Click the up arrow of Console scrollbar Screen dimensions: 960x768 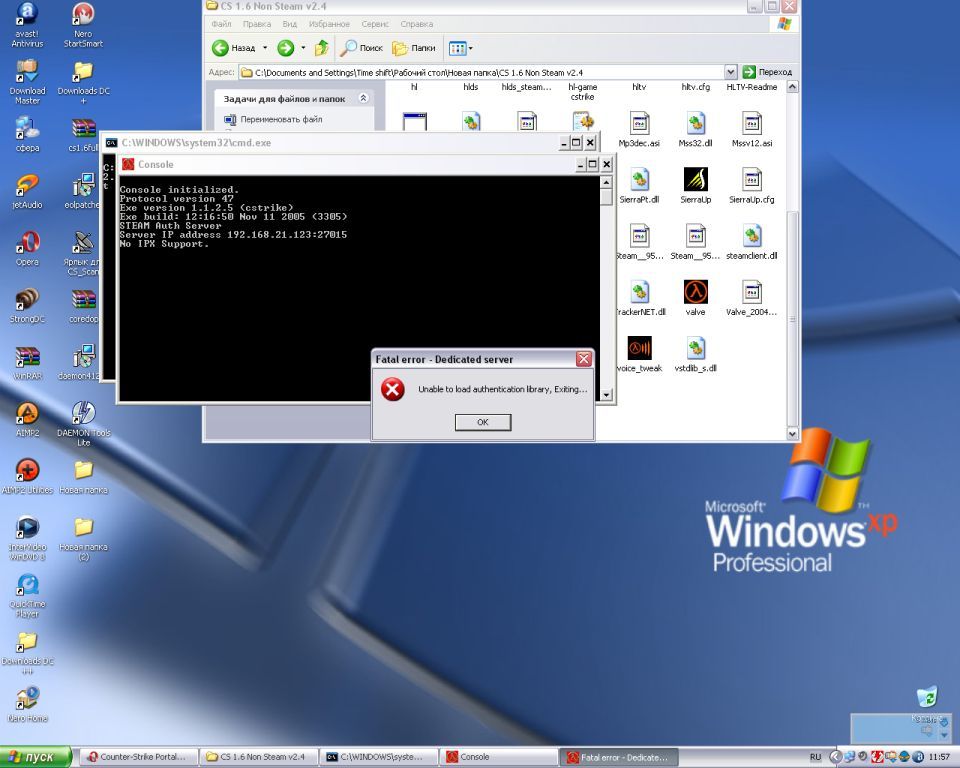[606, 182]
